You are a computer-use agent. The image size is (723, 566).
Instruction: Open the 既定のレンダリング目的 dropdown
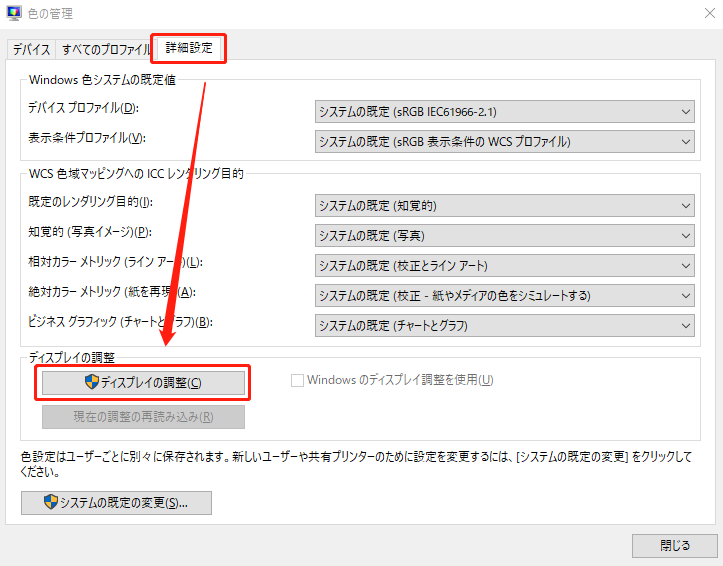click(x=504, y=206)
